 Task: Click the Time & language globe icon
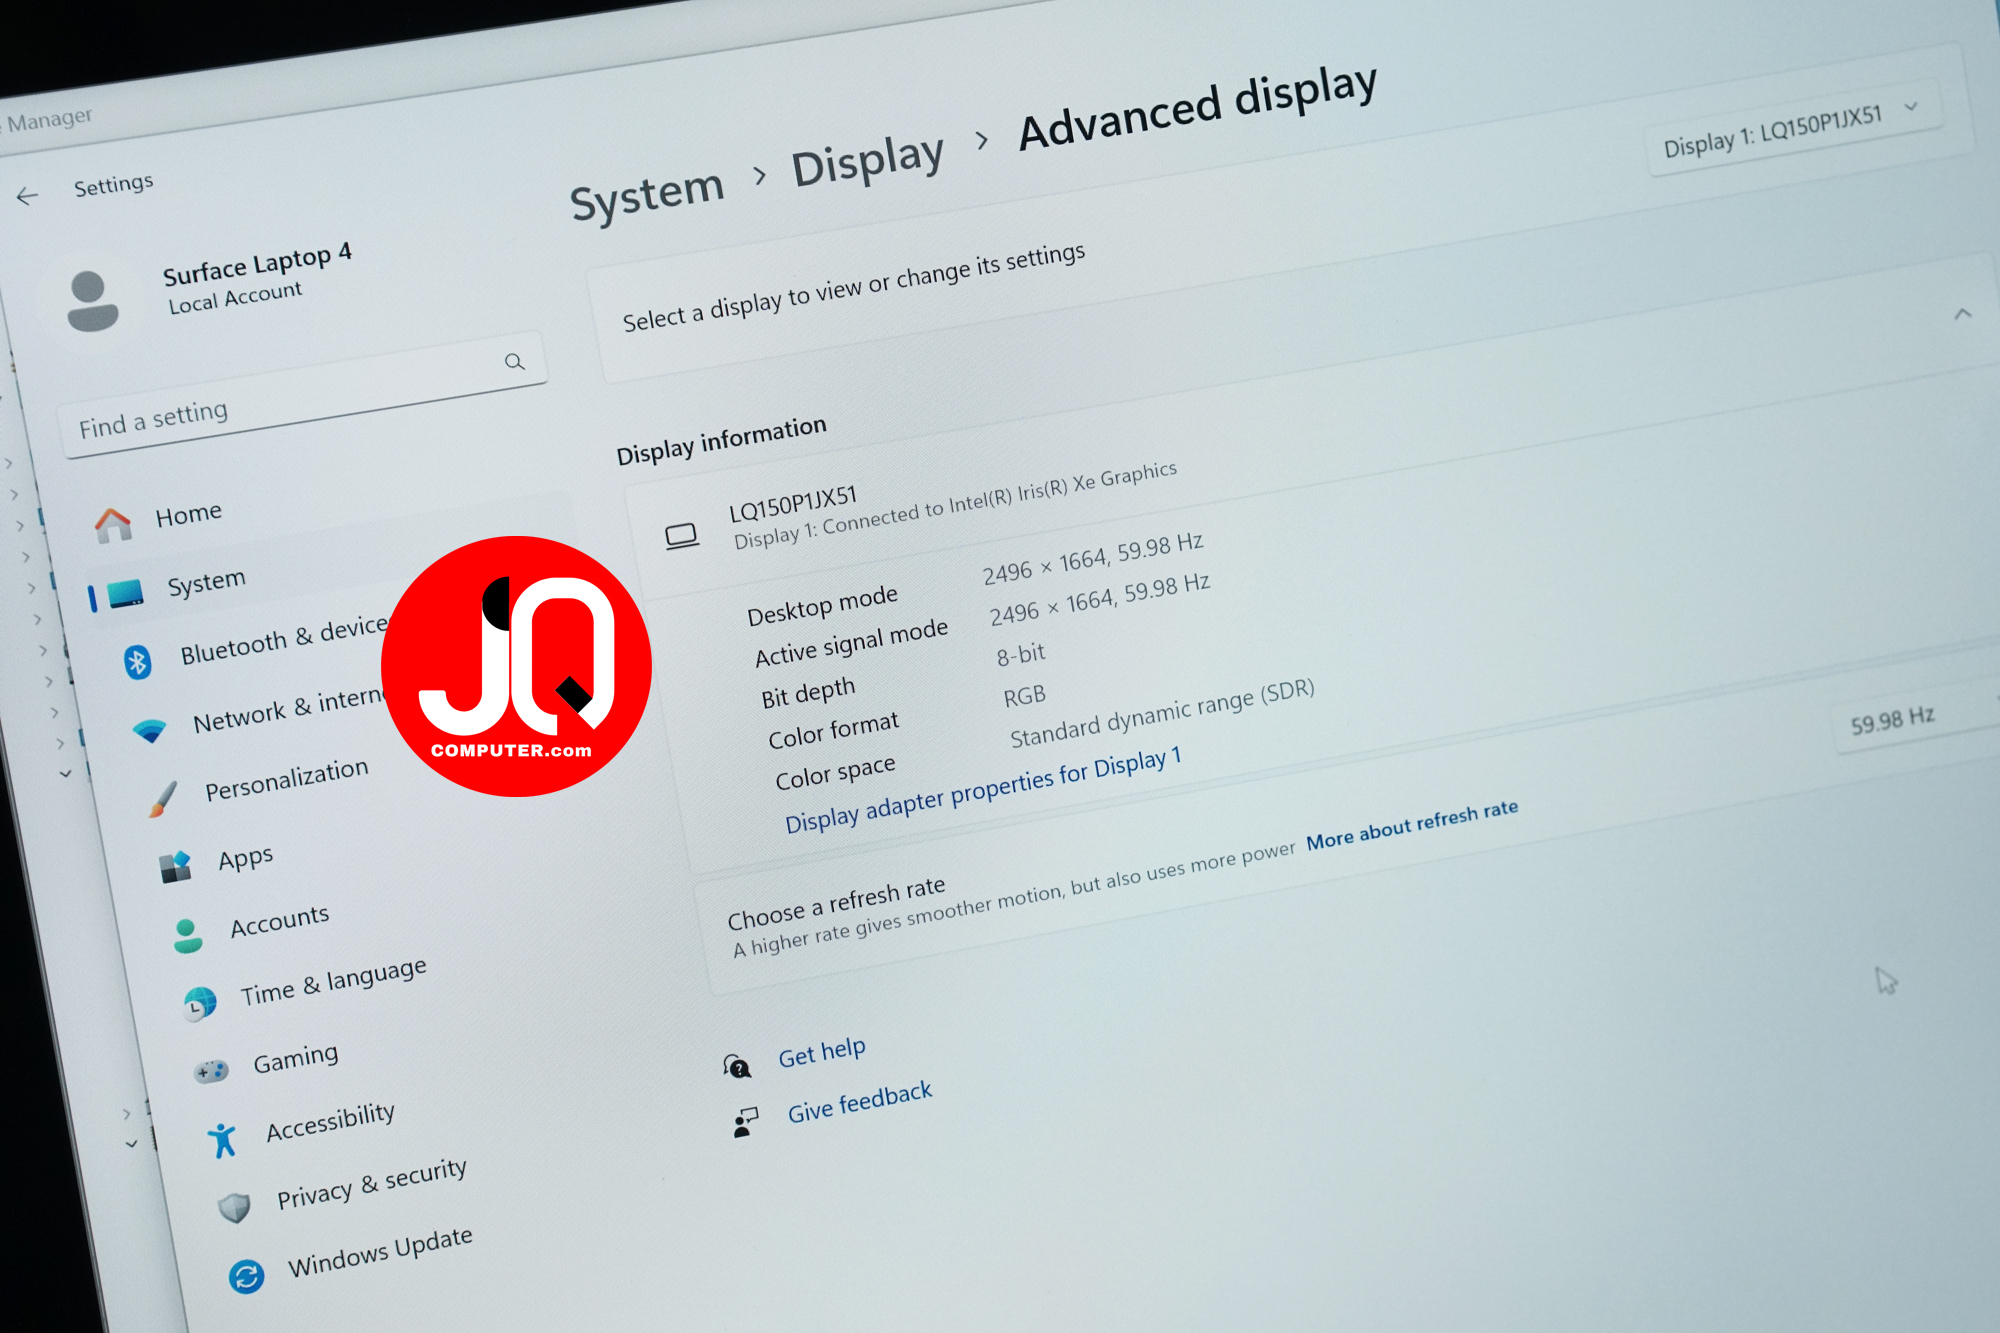coord(200,1003)
